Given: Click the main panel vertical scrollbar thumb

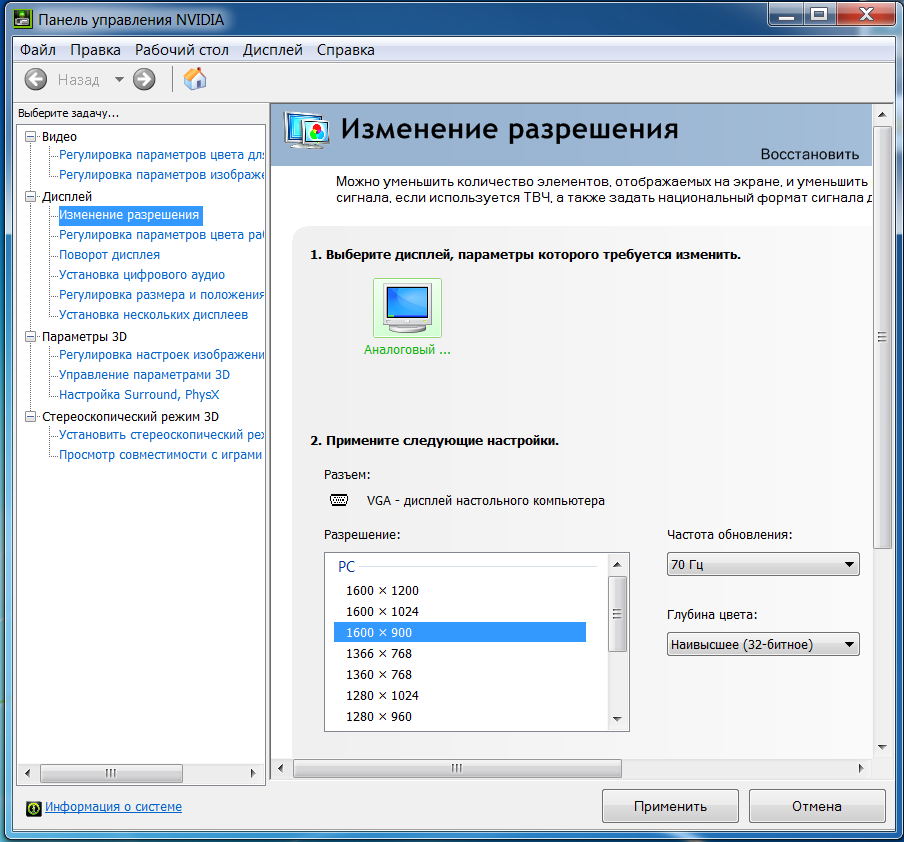Looking at the screenshot, I should [x=882, y=337].
